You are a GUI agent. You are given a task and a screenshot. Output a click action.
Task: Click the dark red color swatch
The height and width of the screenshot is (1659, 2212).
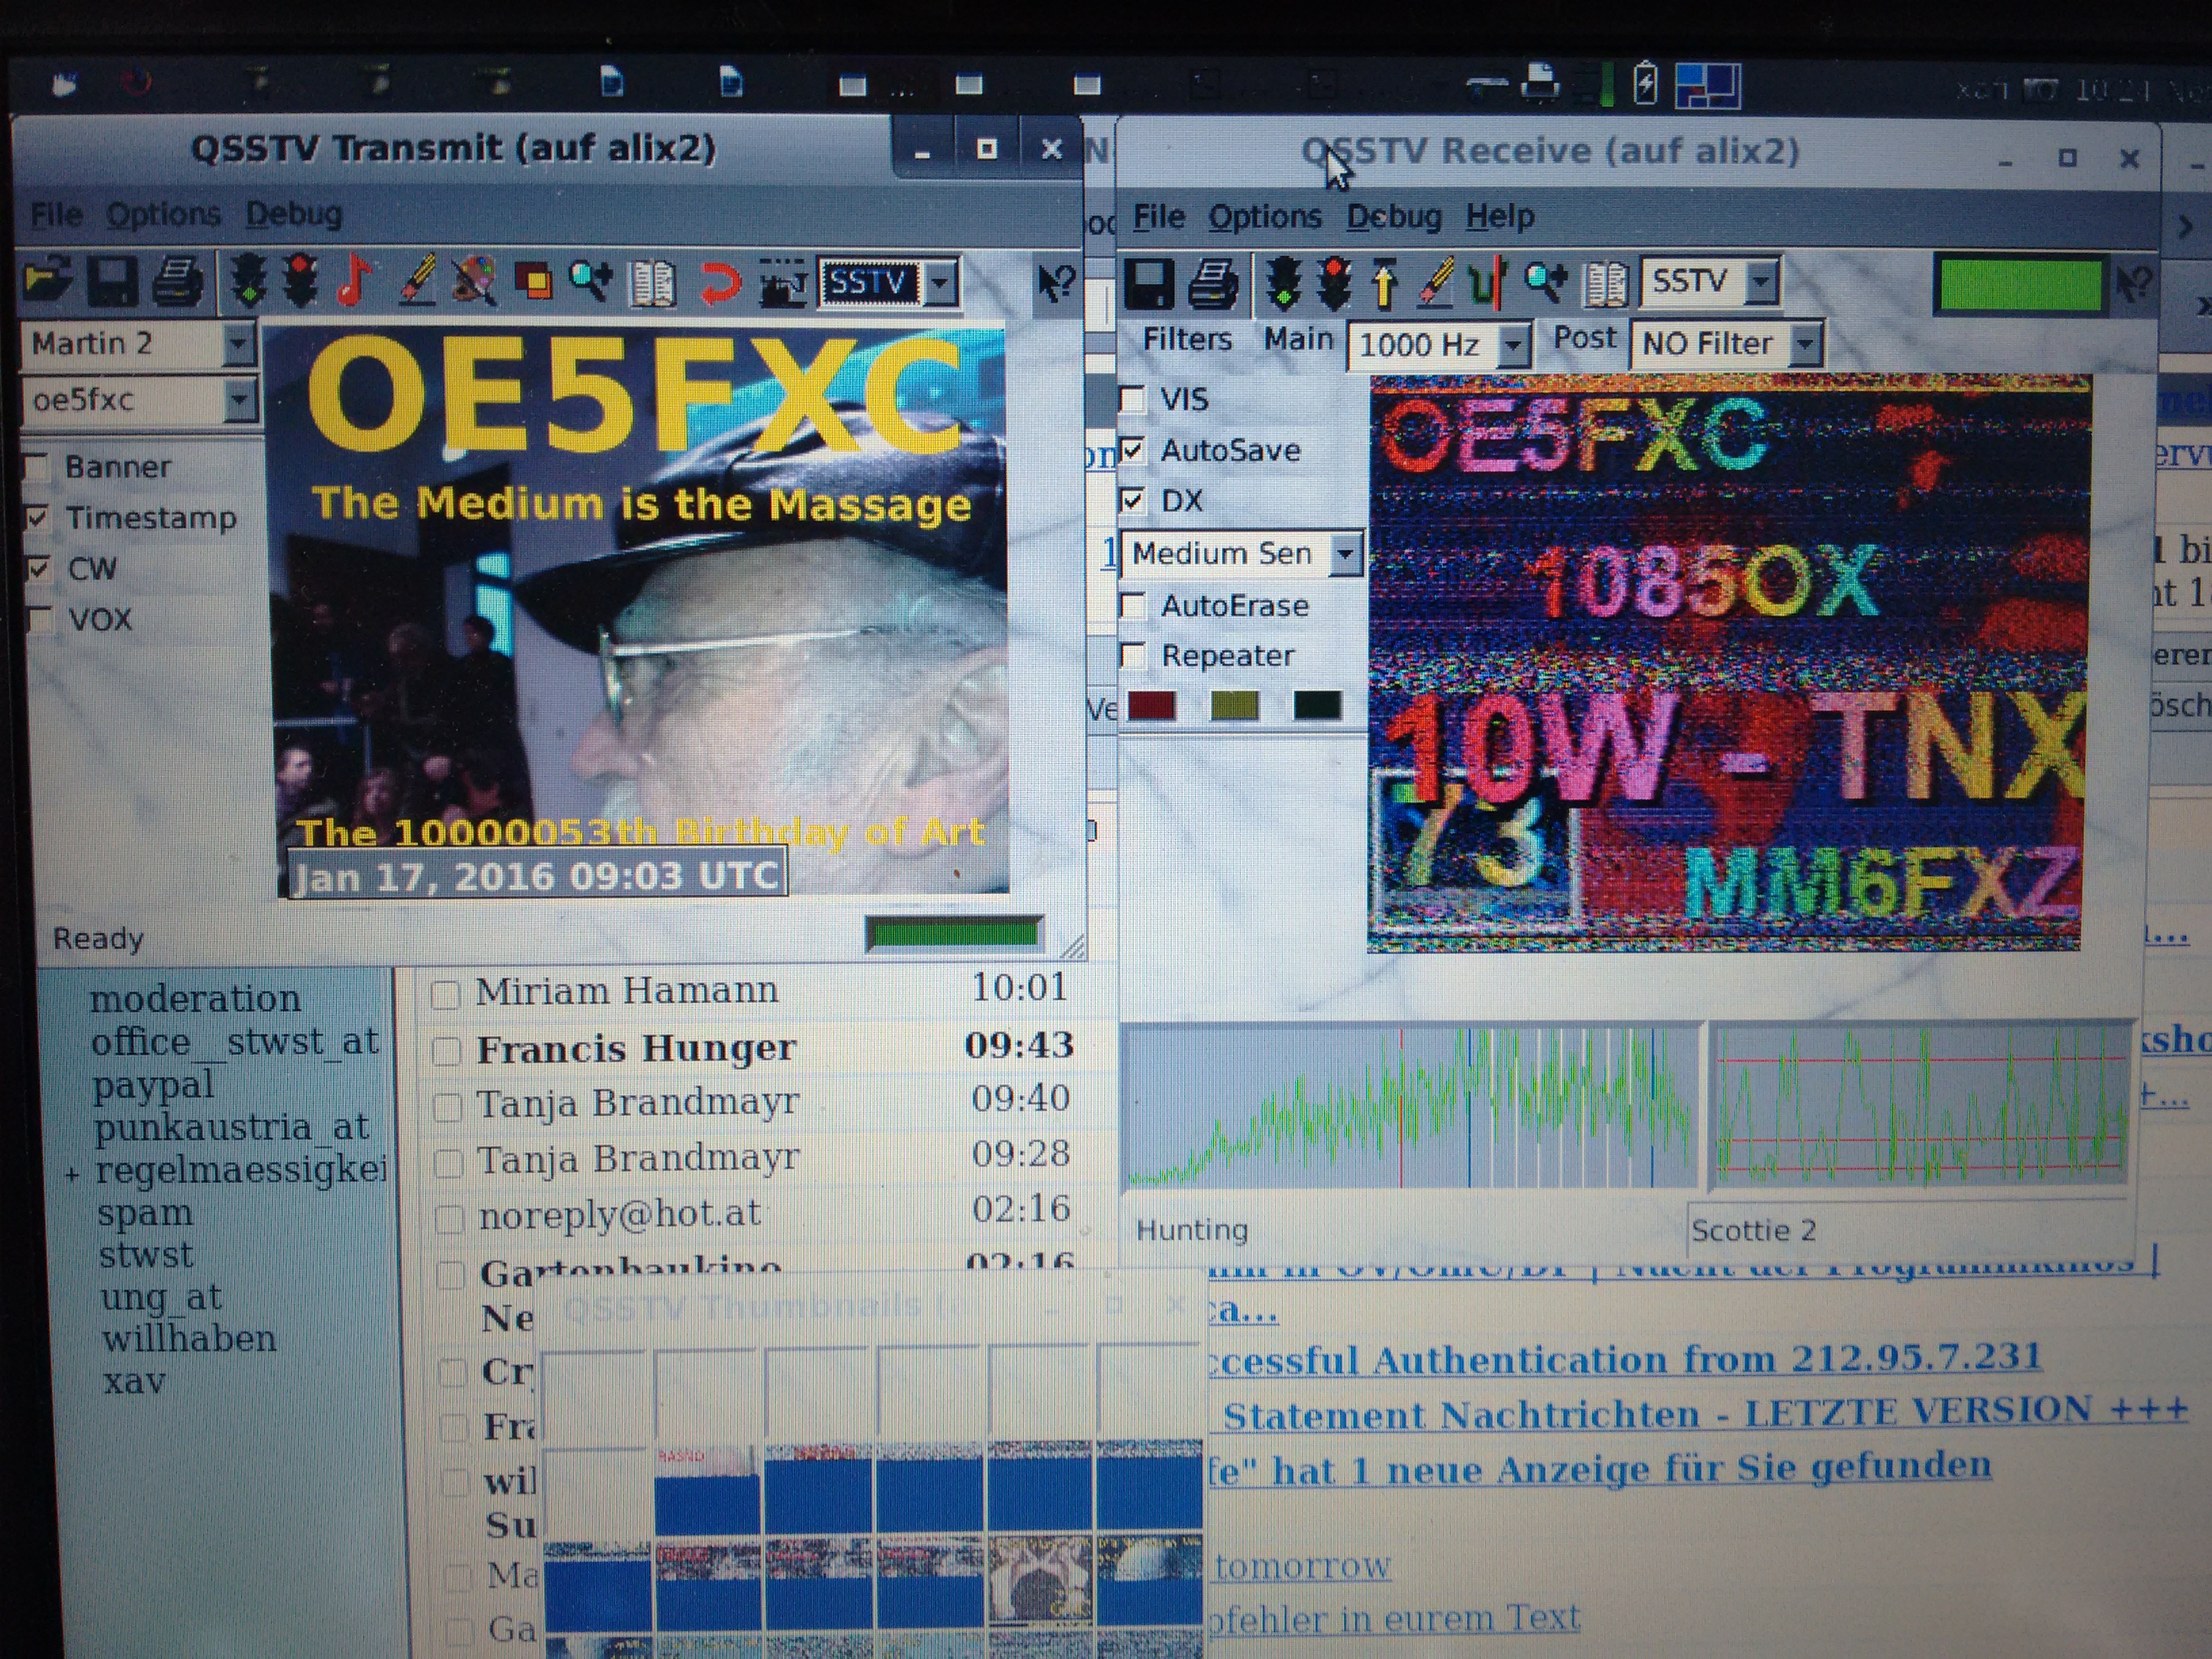click(1151, 705)
